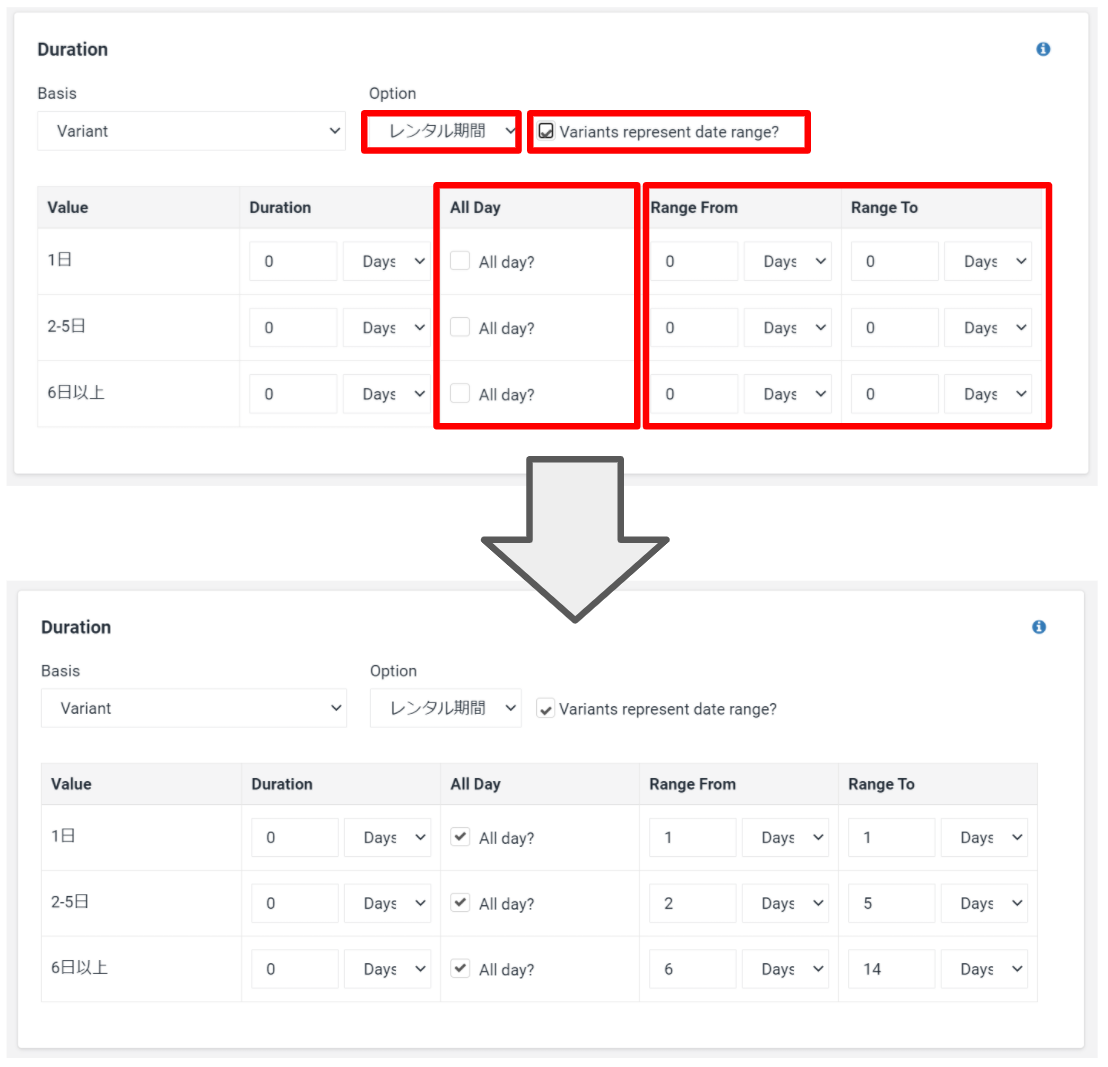Screen dimensions: 1108x1067
Task: Click the Range From field showing 1
Action: pos(692,838)
